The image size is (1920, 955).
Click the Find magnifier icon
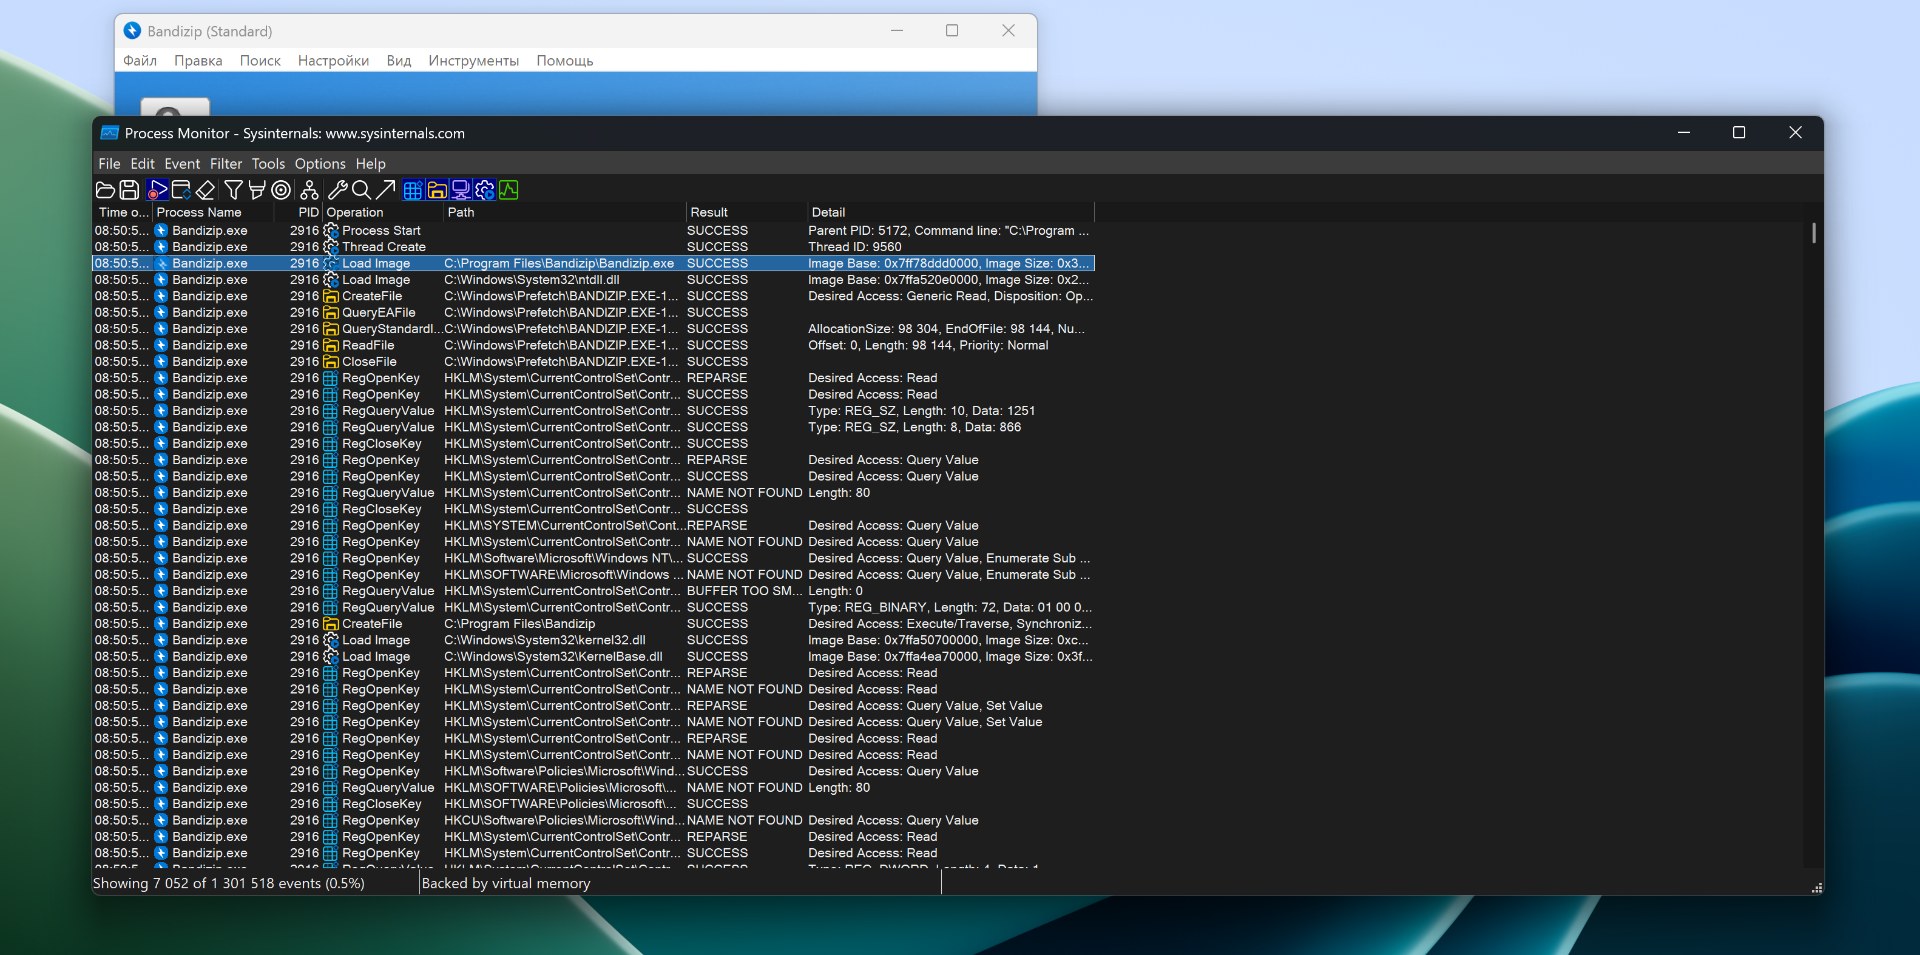(x=361, y=190)
